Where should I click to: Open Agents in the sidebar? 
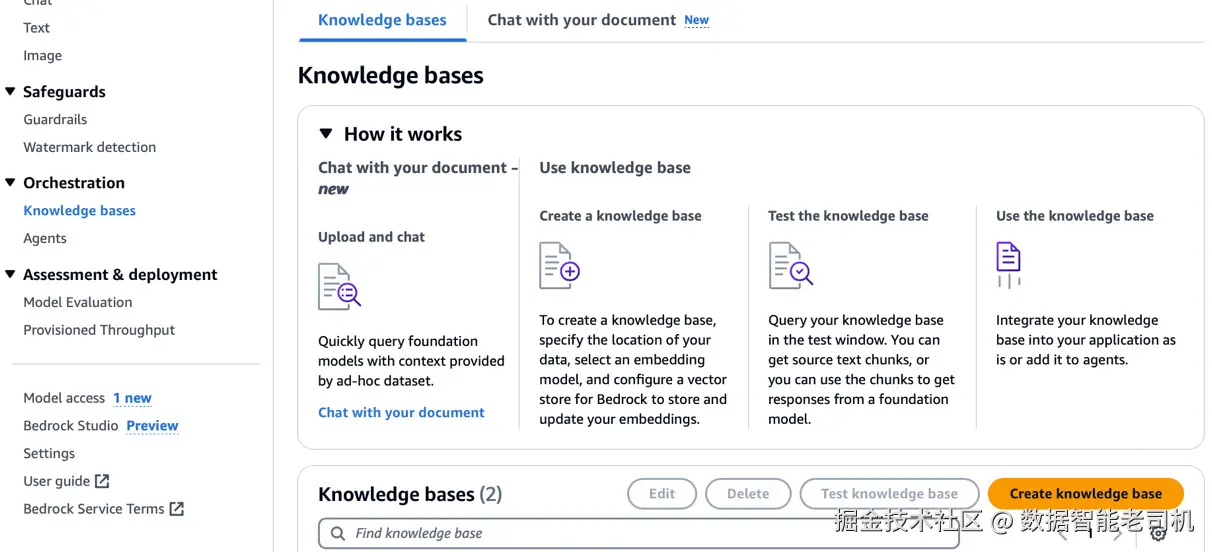45,238
